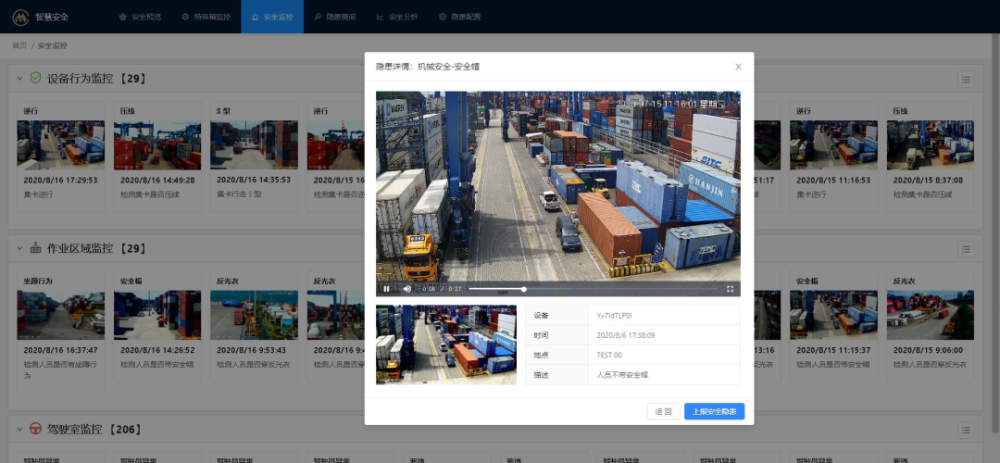Viewport: 1000px width, 463px height.
Task: Open the 反光衣 thumbnail dated 2020/8/15 9:06:00
Action: pos(930,315)
